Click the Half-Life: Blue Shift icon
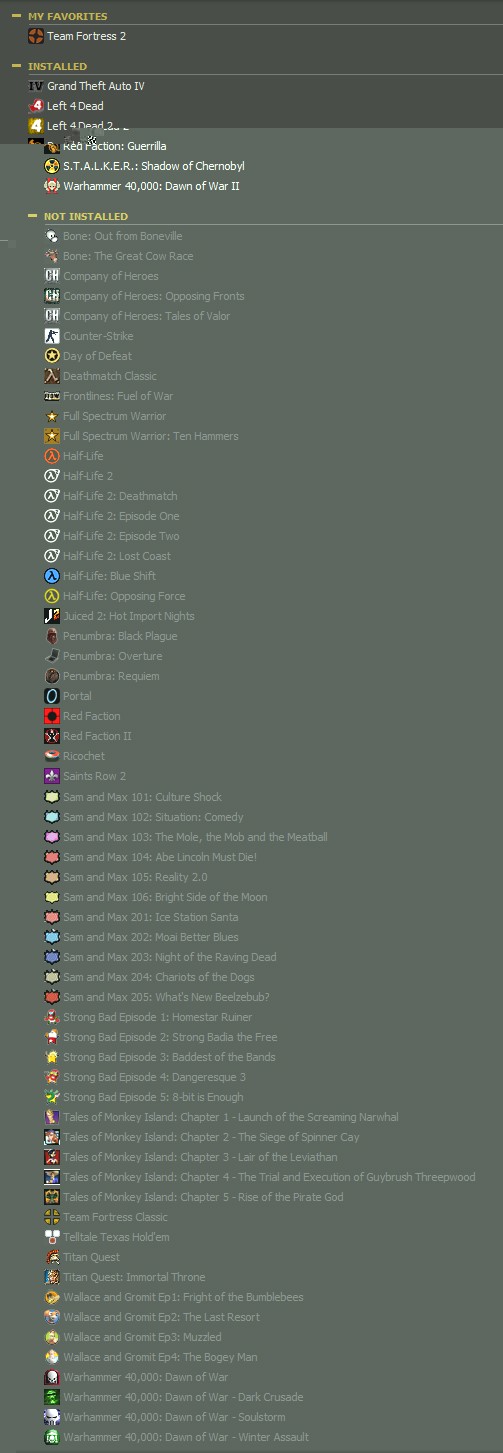This screenshot has width=503, height=1453. pos(52,576)
